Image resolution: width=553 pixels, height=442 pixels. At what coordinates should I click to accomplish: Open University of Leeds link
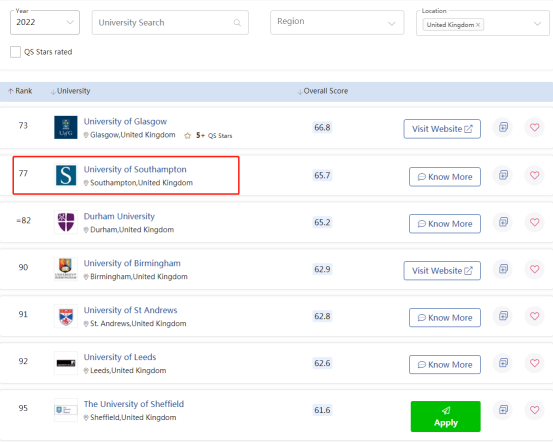(x=120, y=357)
